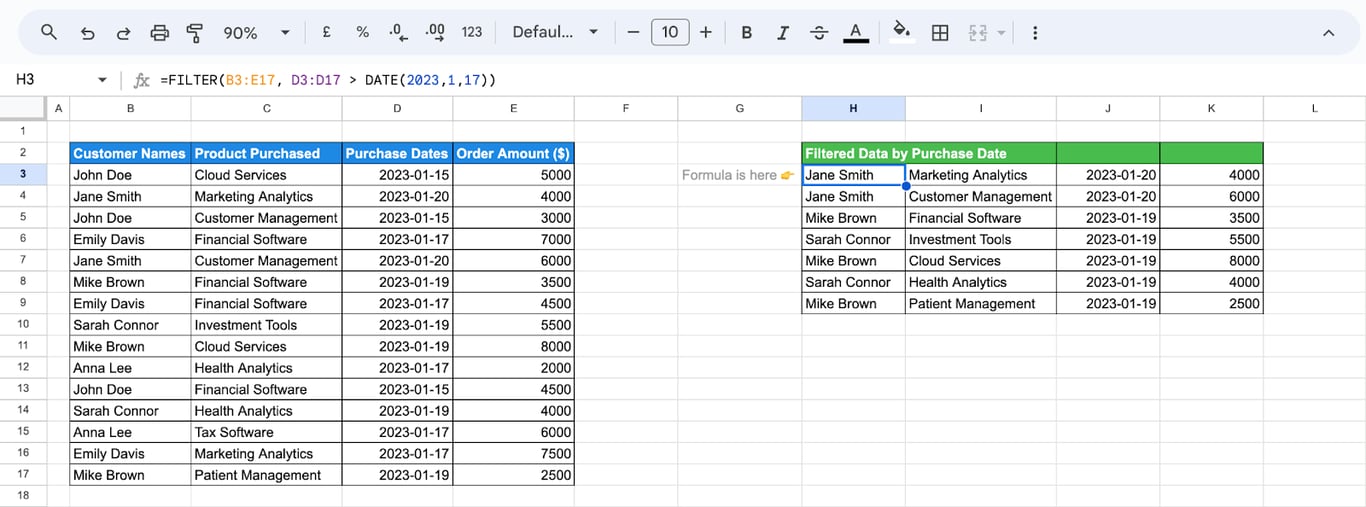The width and height of the screenshot is (1366, 507).
Task: Decrease font size with minus button
Action: (x=633, y=32)
